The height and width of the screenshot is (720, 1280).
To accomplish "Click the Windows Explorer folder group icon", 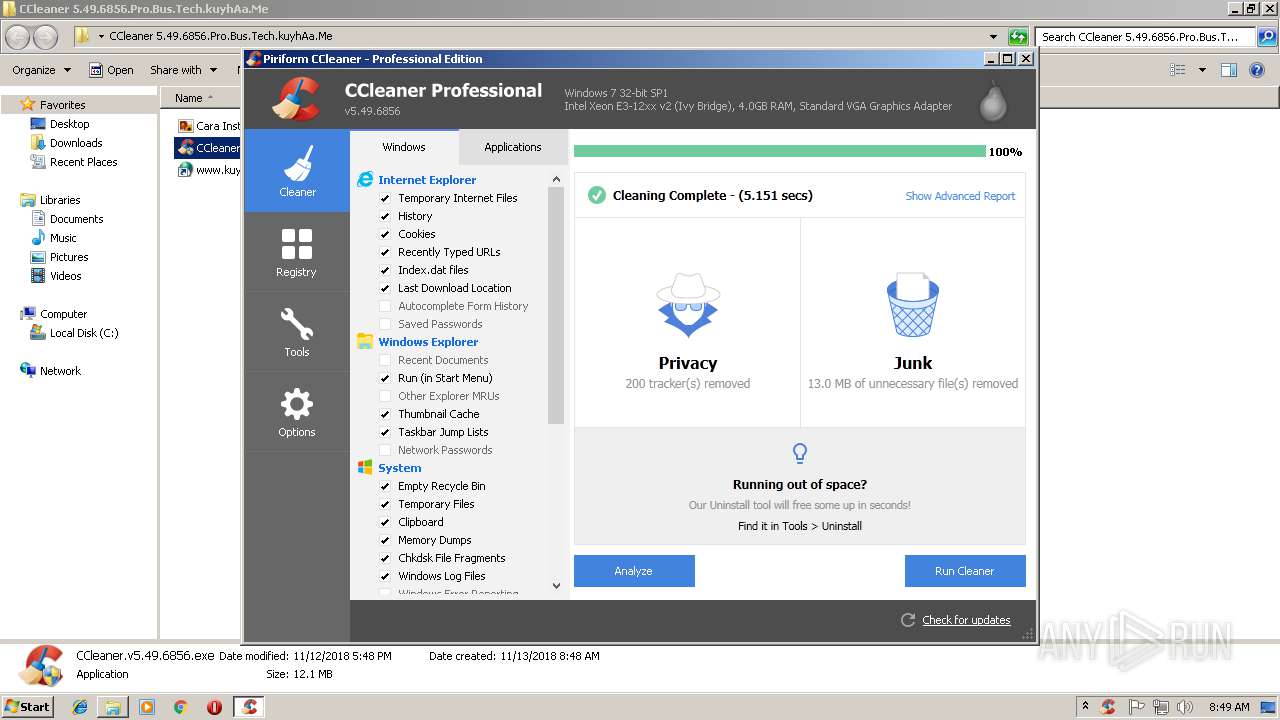I will tap(365, 342).
